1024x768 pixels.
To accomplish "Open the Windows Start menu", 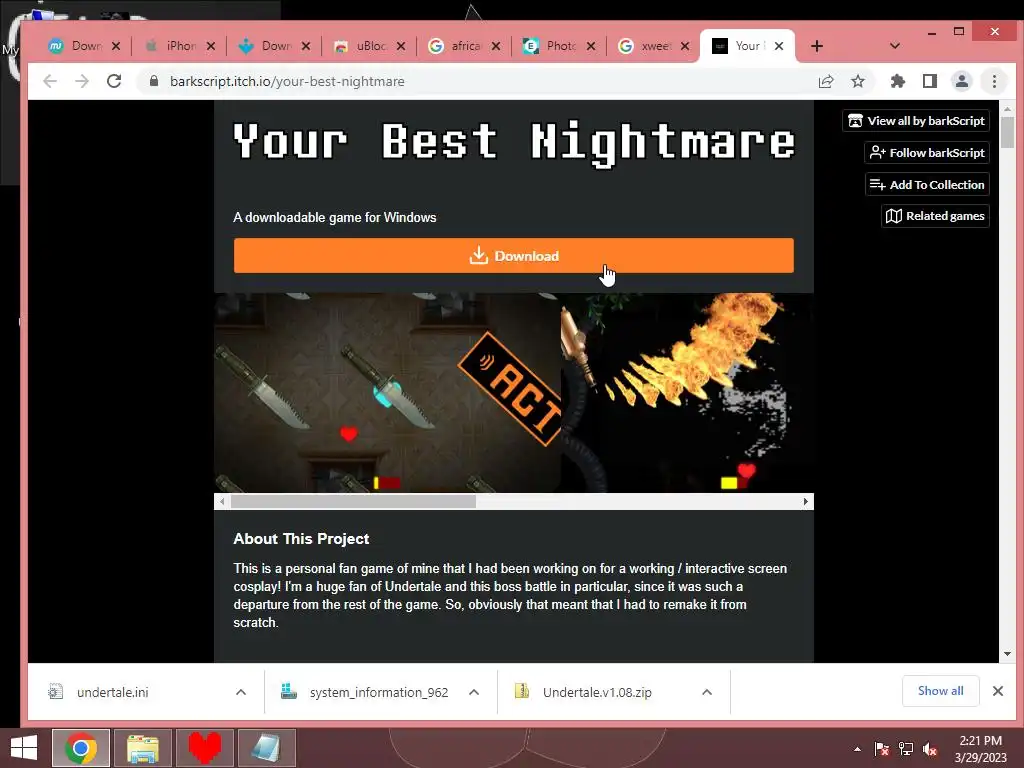I will point(24,748).
